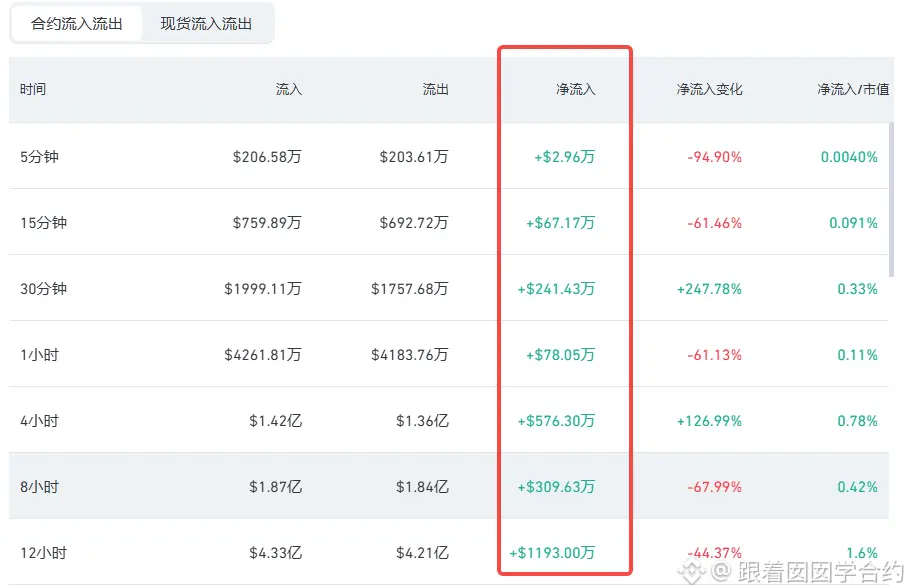Sort by 流入 column header

coord(289,89)
